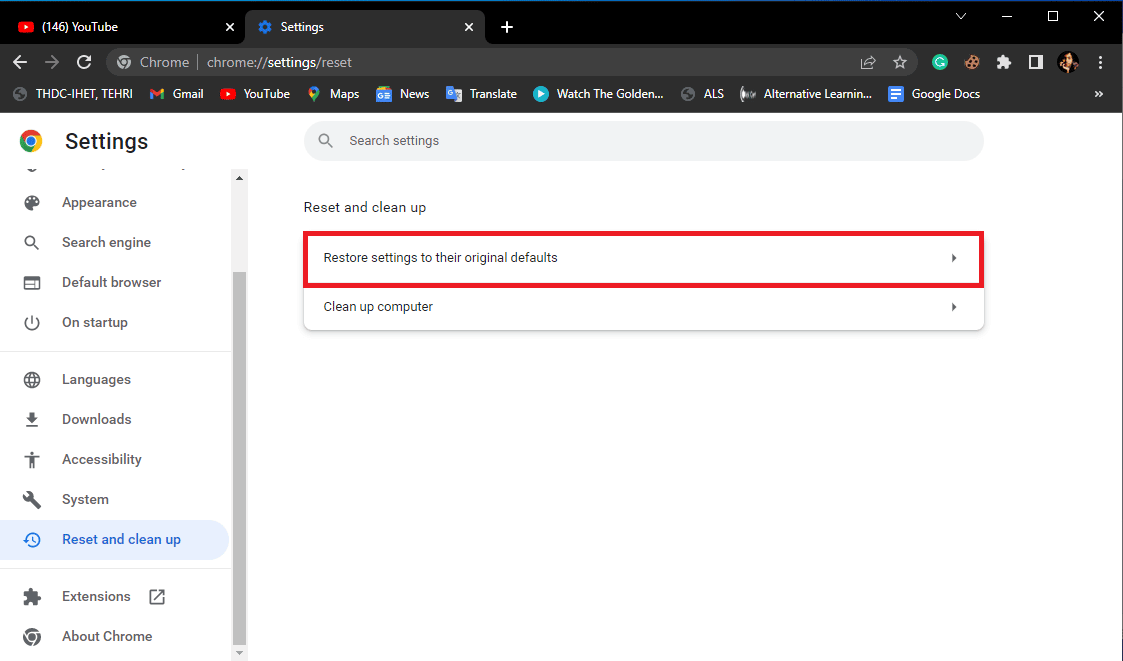
Task: Open the News bookmark
Action: click(x=403, y=94)
